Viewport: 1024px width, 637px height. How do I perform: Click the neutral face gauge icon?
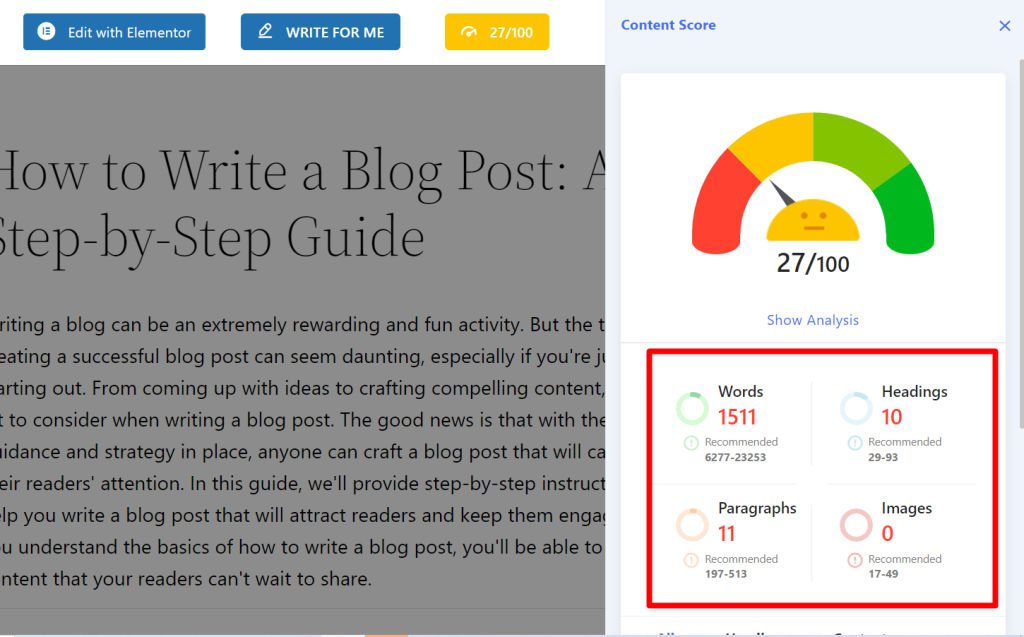click(x=813, y=220)
